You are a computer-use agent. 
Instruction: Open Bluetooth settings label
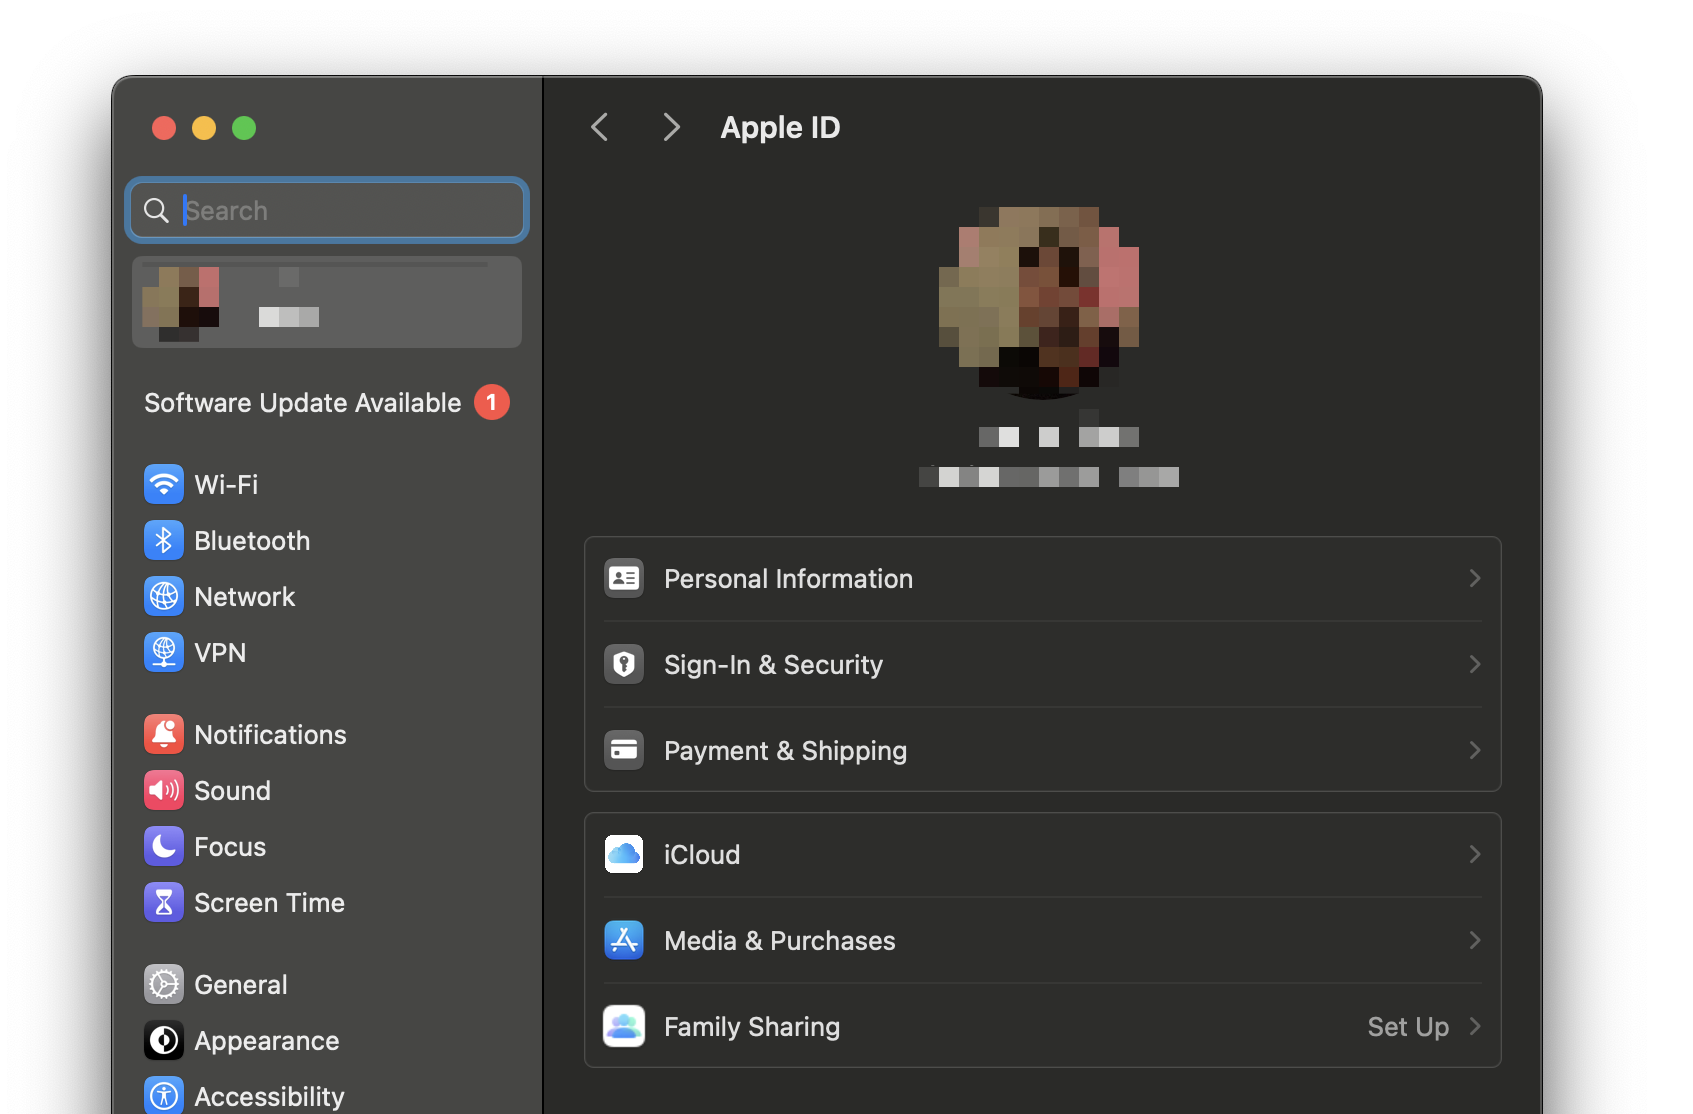pyautogui.click(x=252, y=541)
